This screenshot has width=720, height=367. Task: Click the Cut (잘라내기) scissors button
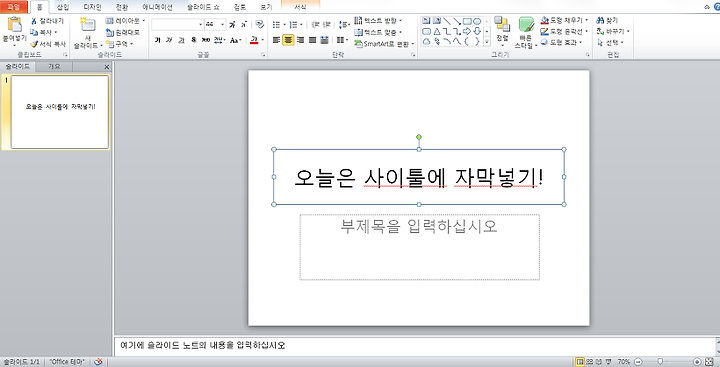coord(47,21)
